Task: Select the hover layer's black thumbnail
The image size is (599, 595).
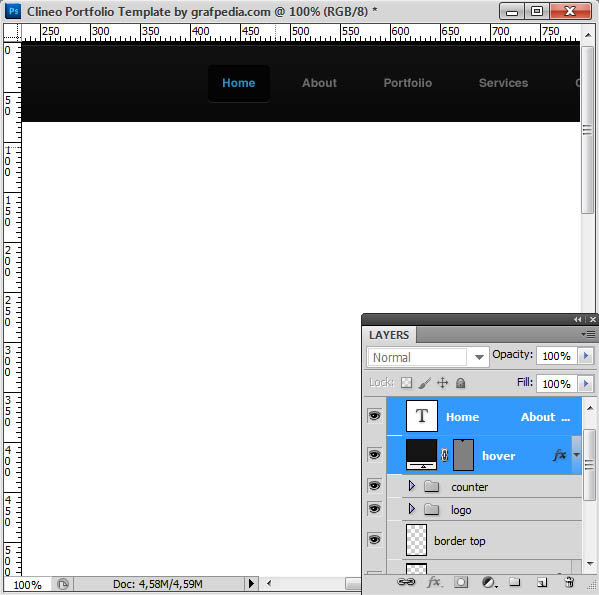Action: tap(422, 454)
